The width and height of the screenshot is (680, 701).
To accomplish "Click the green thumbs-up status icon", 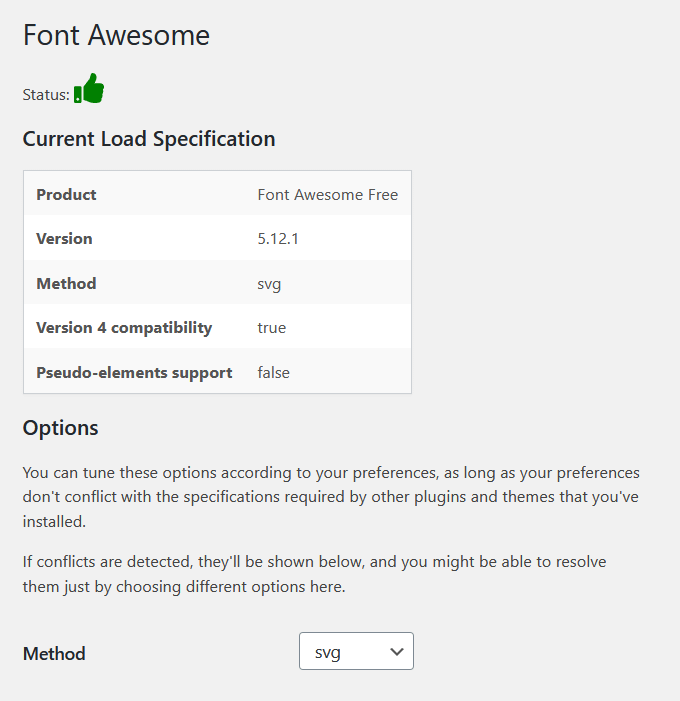I will click(89, 89).
